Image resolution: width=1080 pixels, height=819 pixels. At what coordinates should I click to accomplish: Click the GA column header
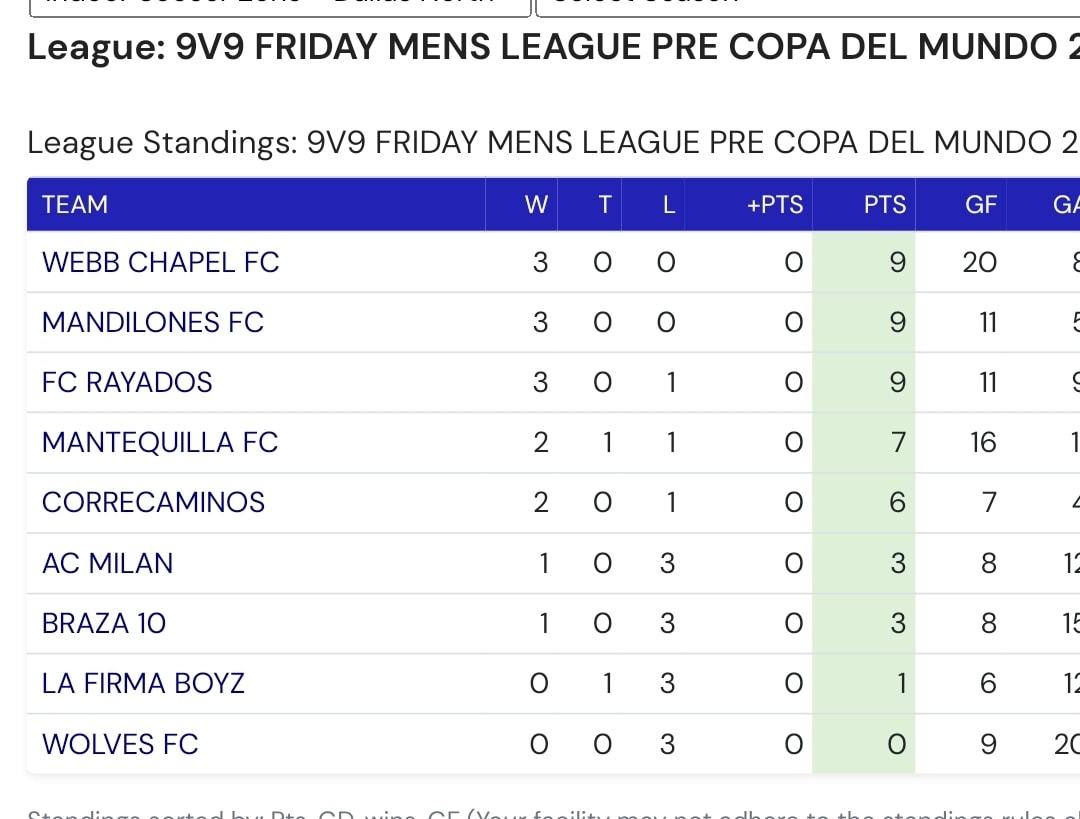coord(1043,205)
